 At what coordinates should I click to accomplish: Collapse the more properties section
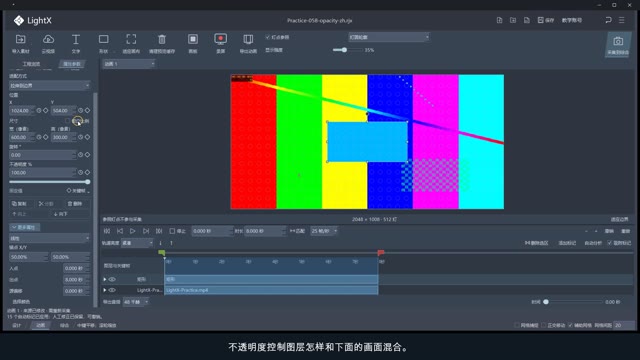click(x=24, y=227)
